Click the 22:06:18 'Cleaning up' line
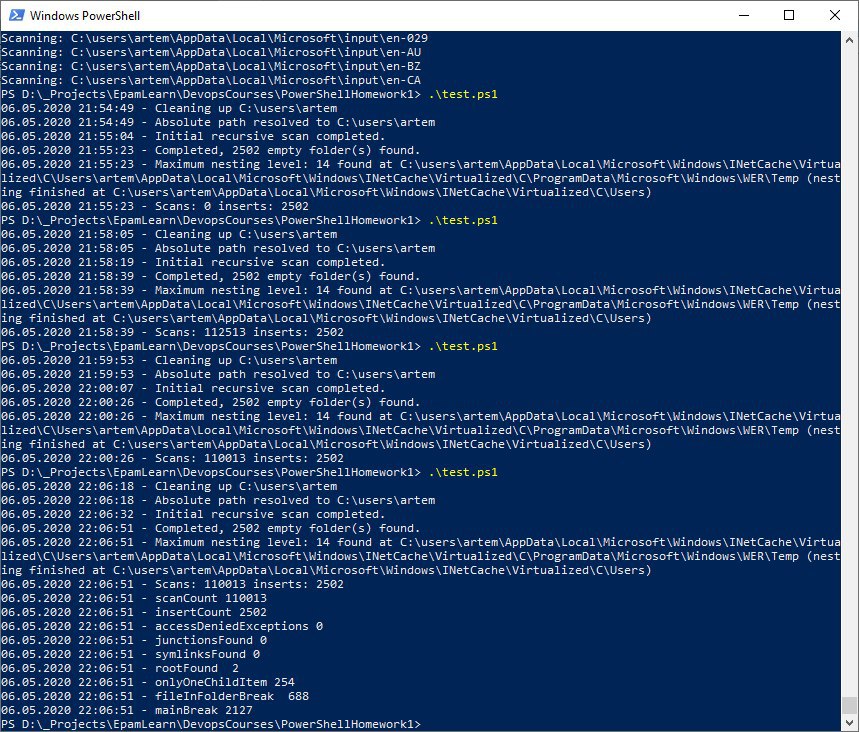 tap(169, 486)
